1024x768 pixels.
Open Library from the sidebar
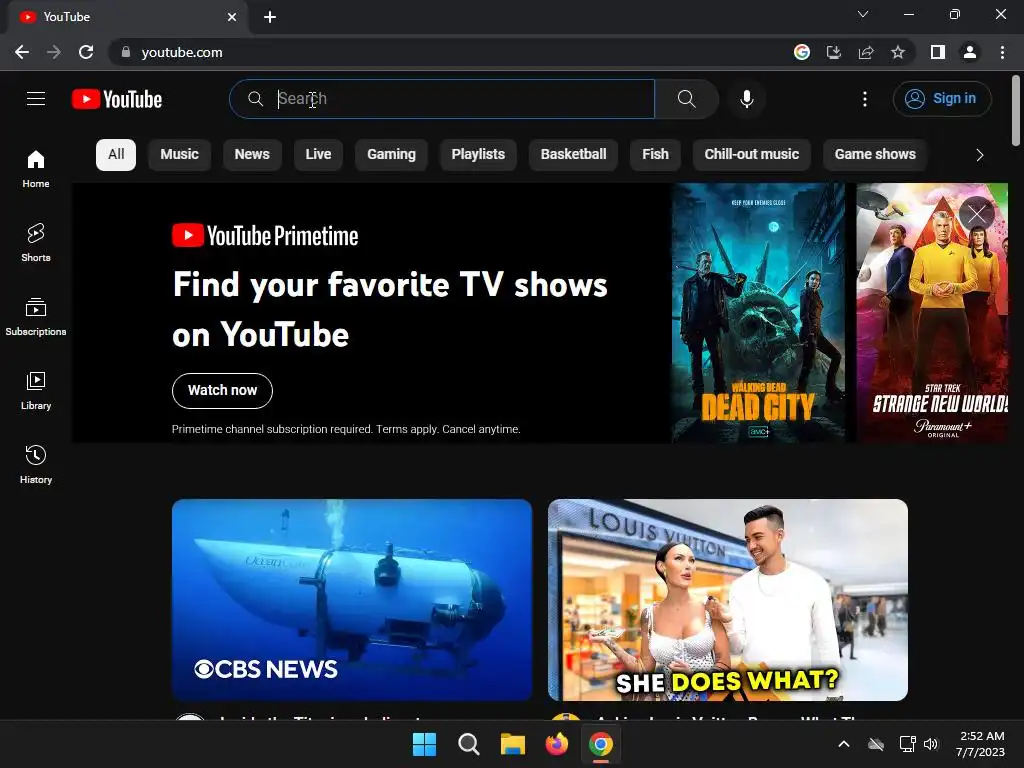[x=36, y=391]
